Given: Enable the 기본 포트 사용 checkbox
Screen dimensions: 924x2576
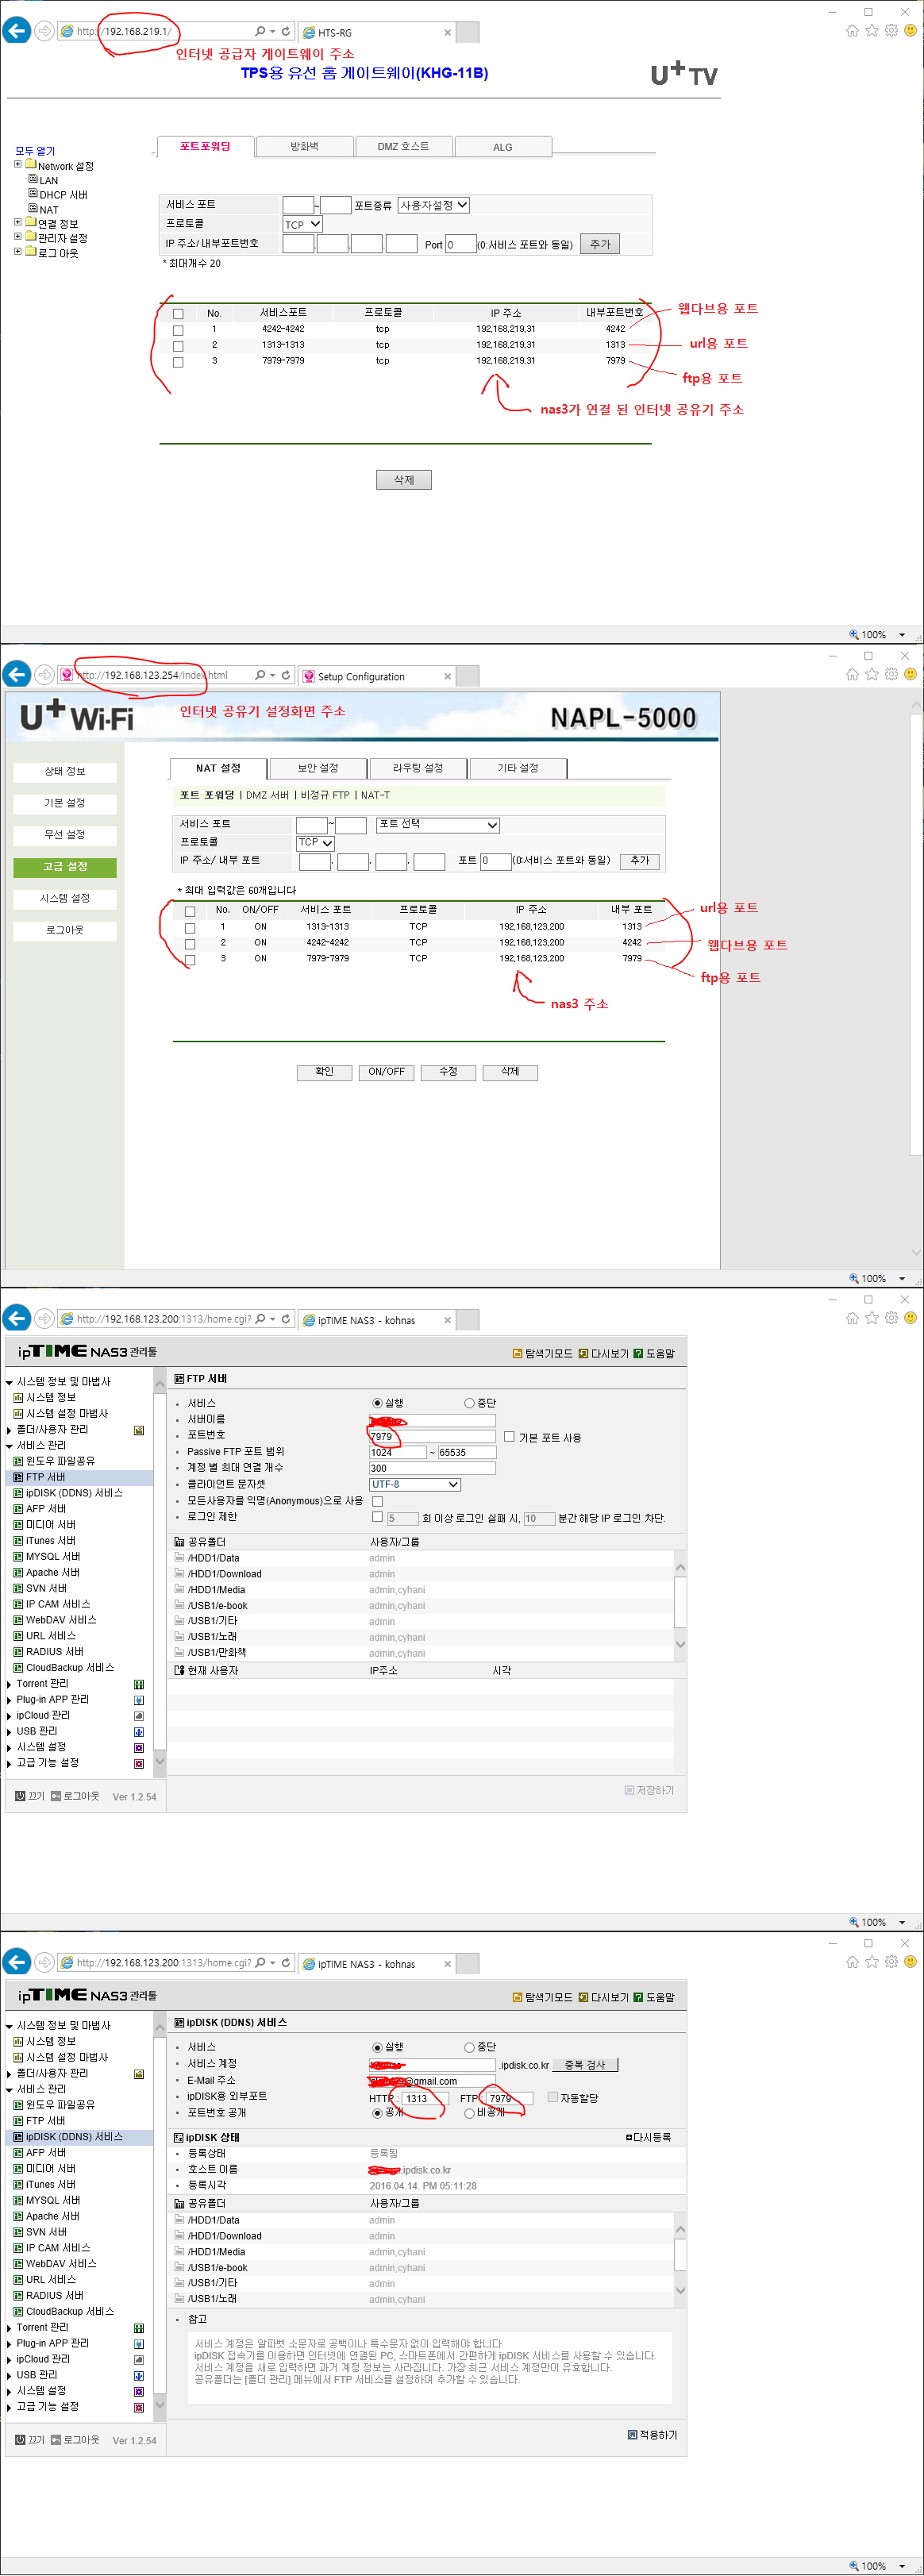Looking at the screenshot, I should pyautogui.click(x=509, y=1436).
